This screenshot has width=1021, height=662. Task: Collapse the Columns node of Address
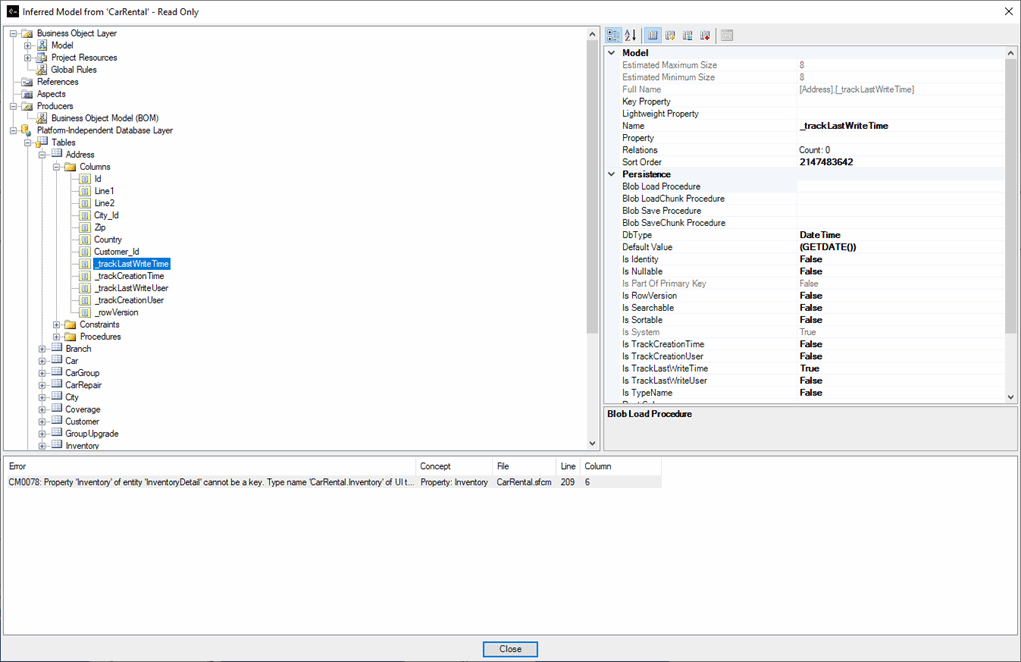pos(56,167)
